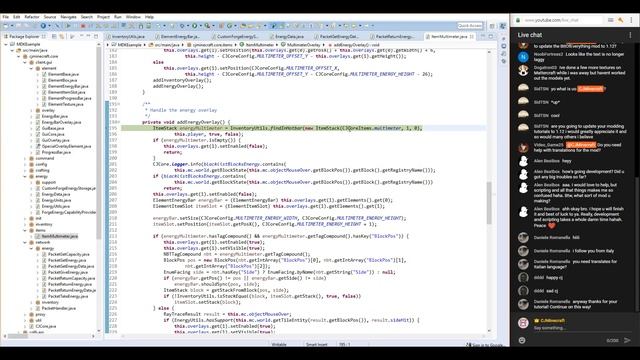
Task: Maximize the Package Explorer view
Action: coord(96,37)
